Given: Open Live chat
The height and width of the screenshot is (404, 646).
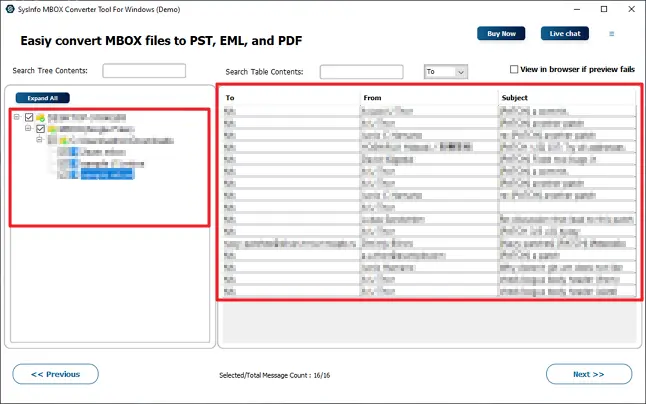Looking at the screenshot, I should [x=565, y=33].
